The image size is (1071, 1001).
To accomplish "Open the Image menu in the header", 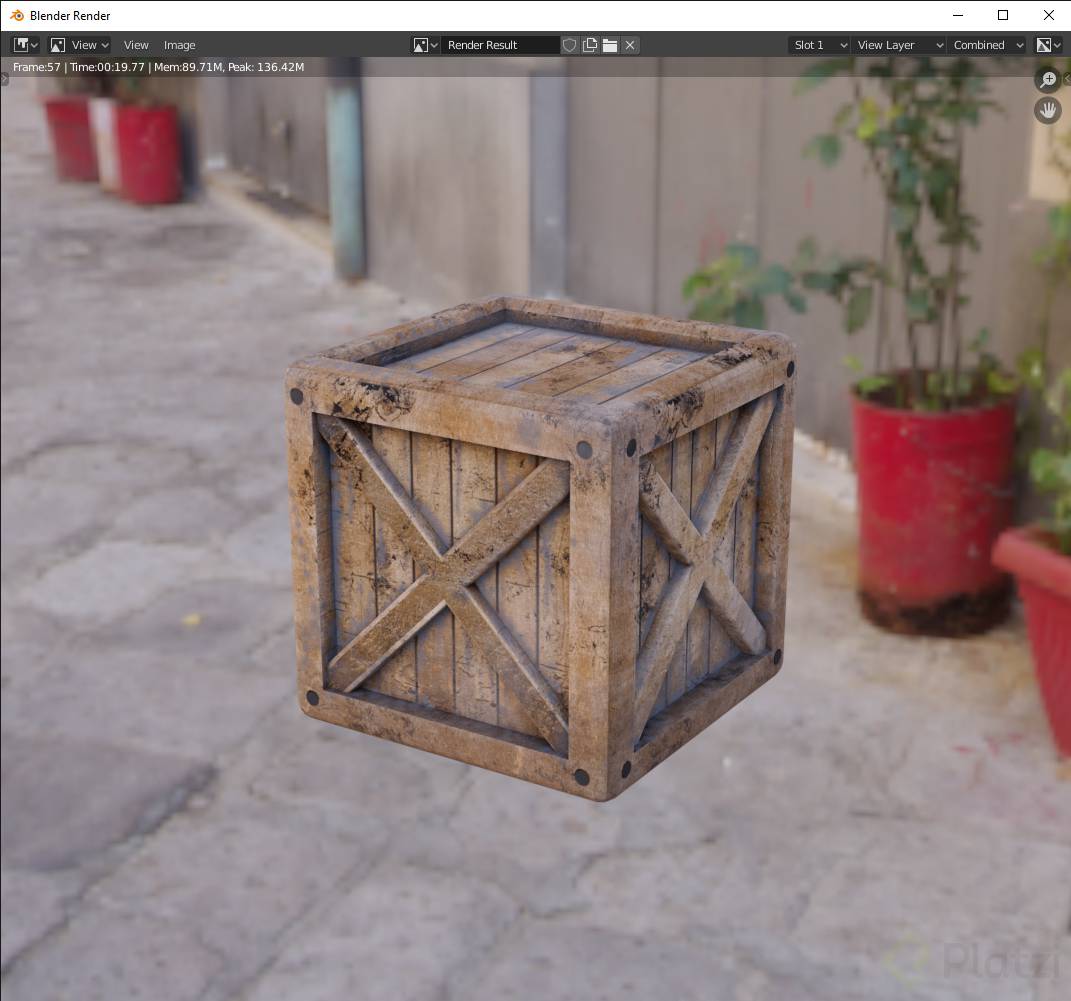I will tap(179, 45).
